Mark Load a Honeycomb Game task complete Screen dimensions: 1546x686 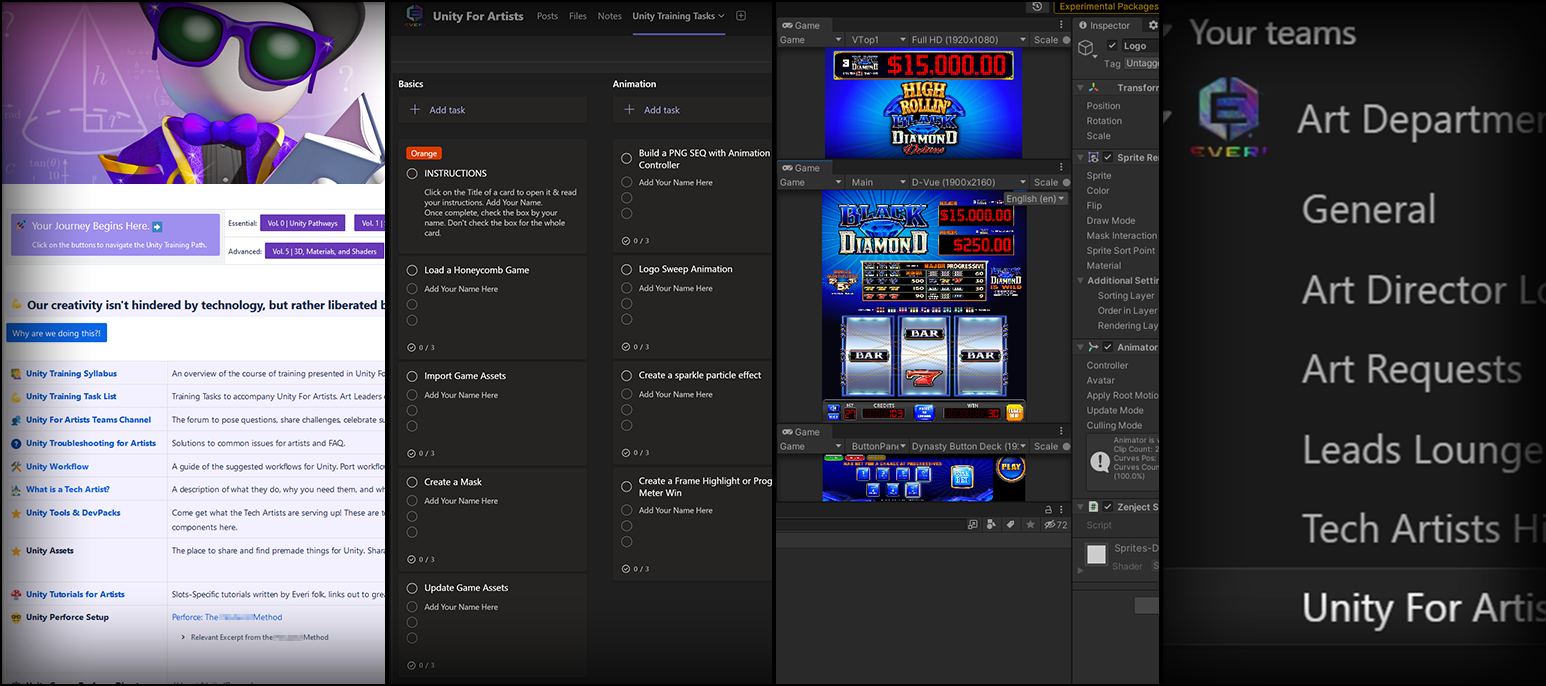coord(412,270)
